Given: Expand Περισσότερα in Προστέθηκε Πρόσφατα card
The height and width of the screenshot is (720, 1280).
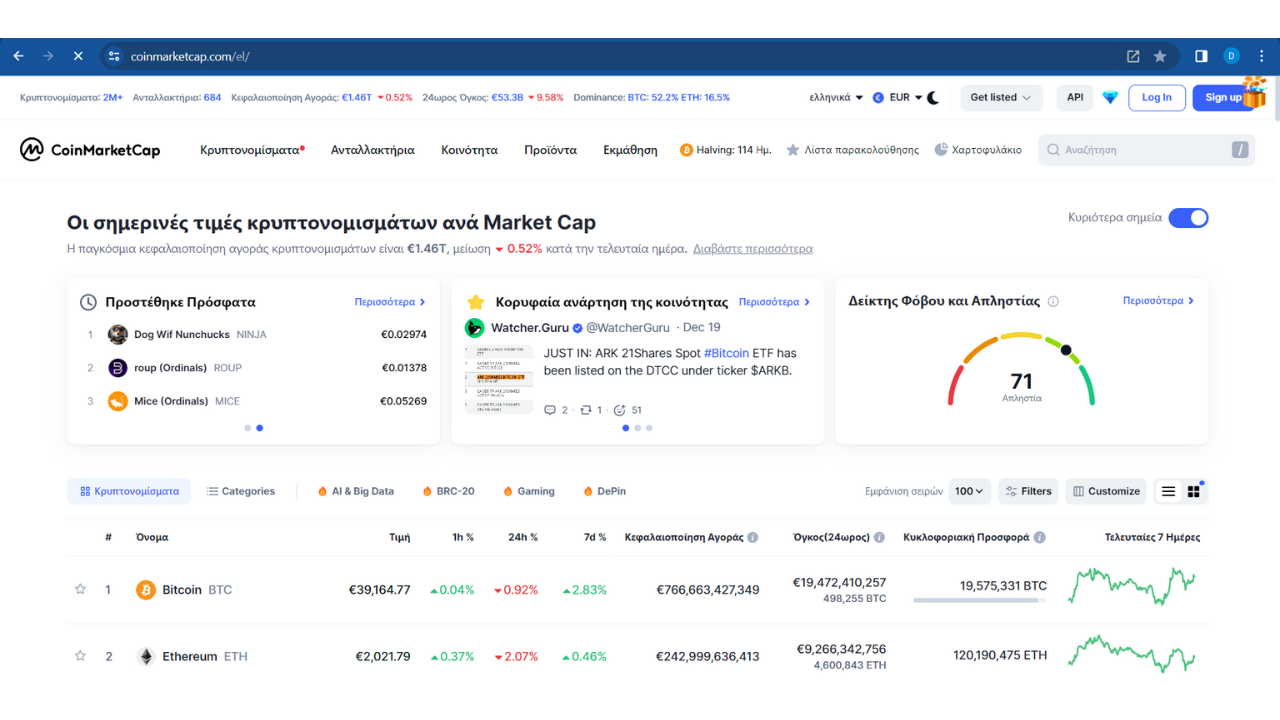Looking at the screenshot, I should tap(390, 301).
